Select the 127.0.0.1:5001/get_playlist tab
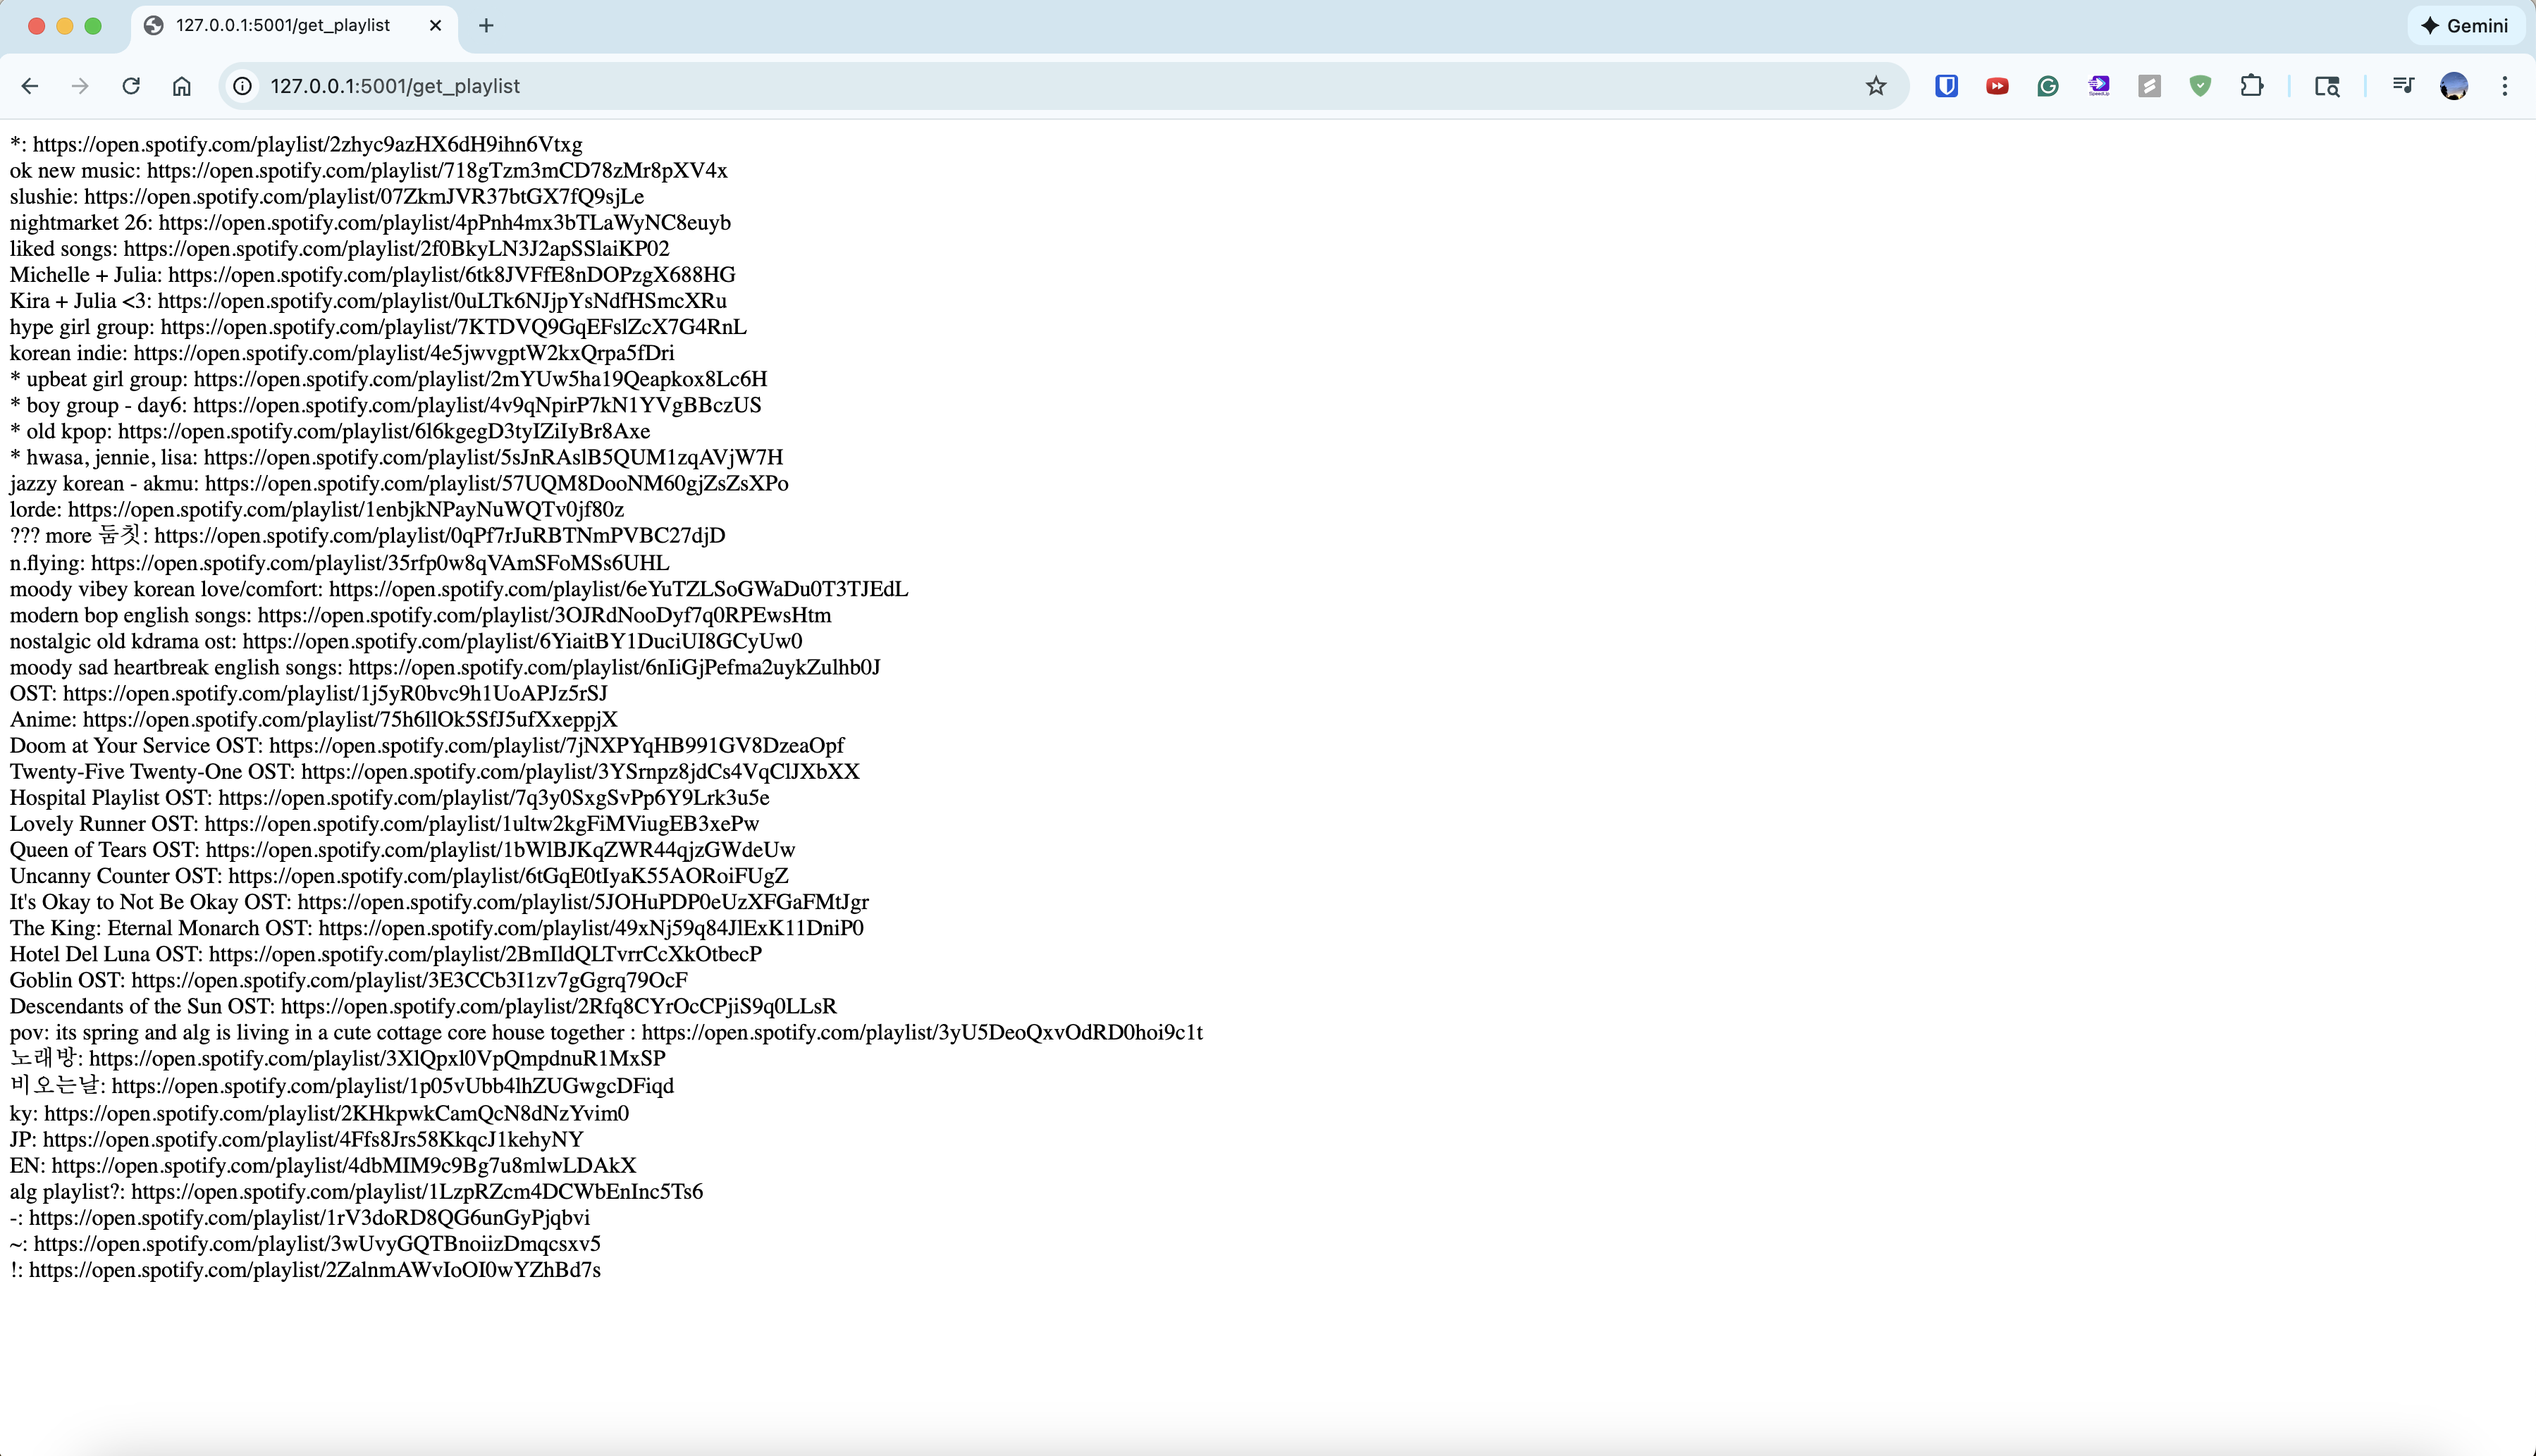Viewport: 2536px width, 1456px height. click(x=283, y=26)
